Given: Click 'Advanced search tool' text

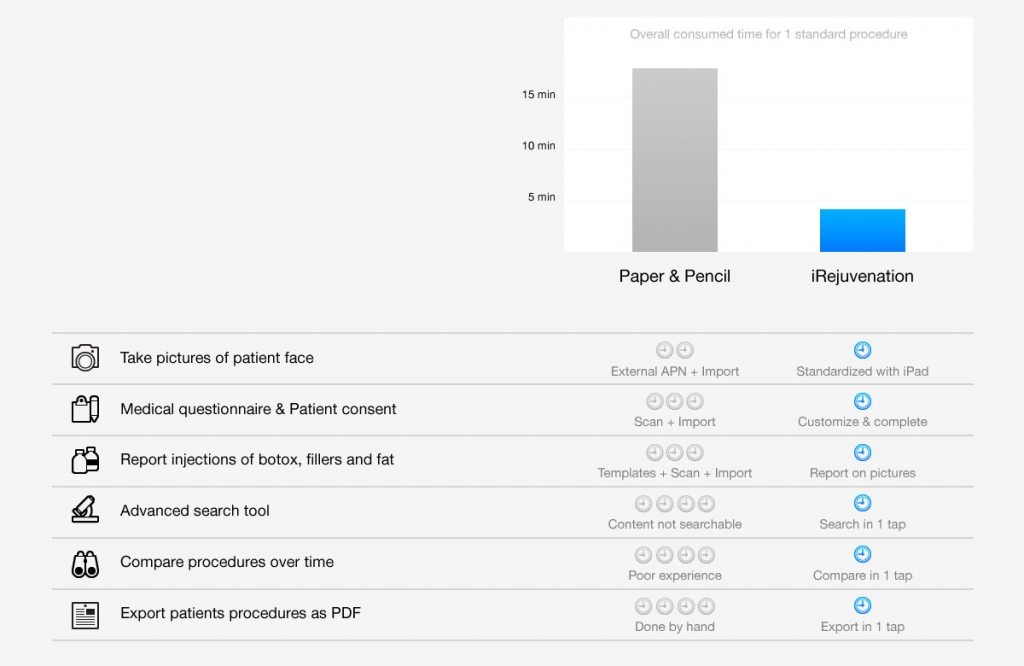Looking at the screenshot, I should [195, 511].
